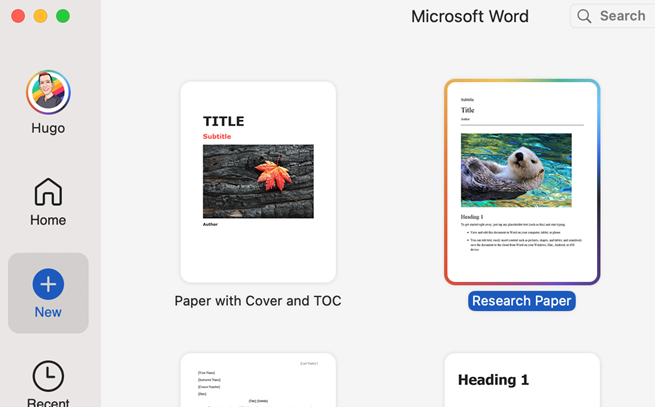
Task: Click the Research Paper label
Action: [x=522, y=301]
